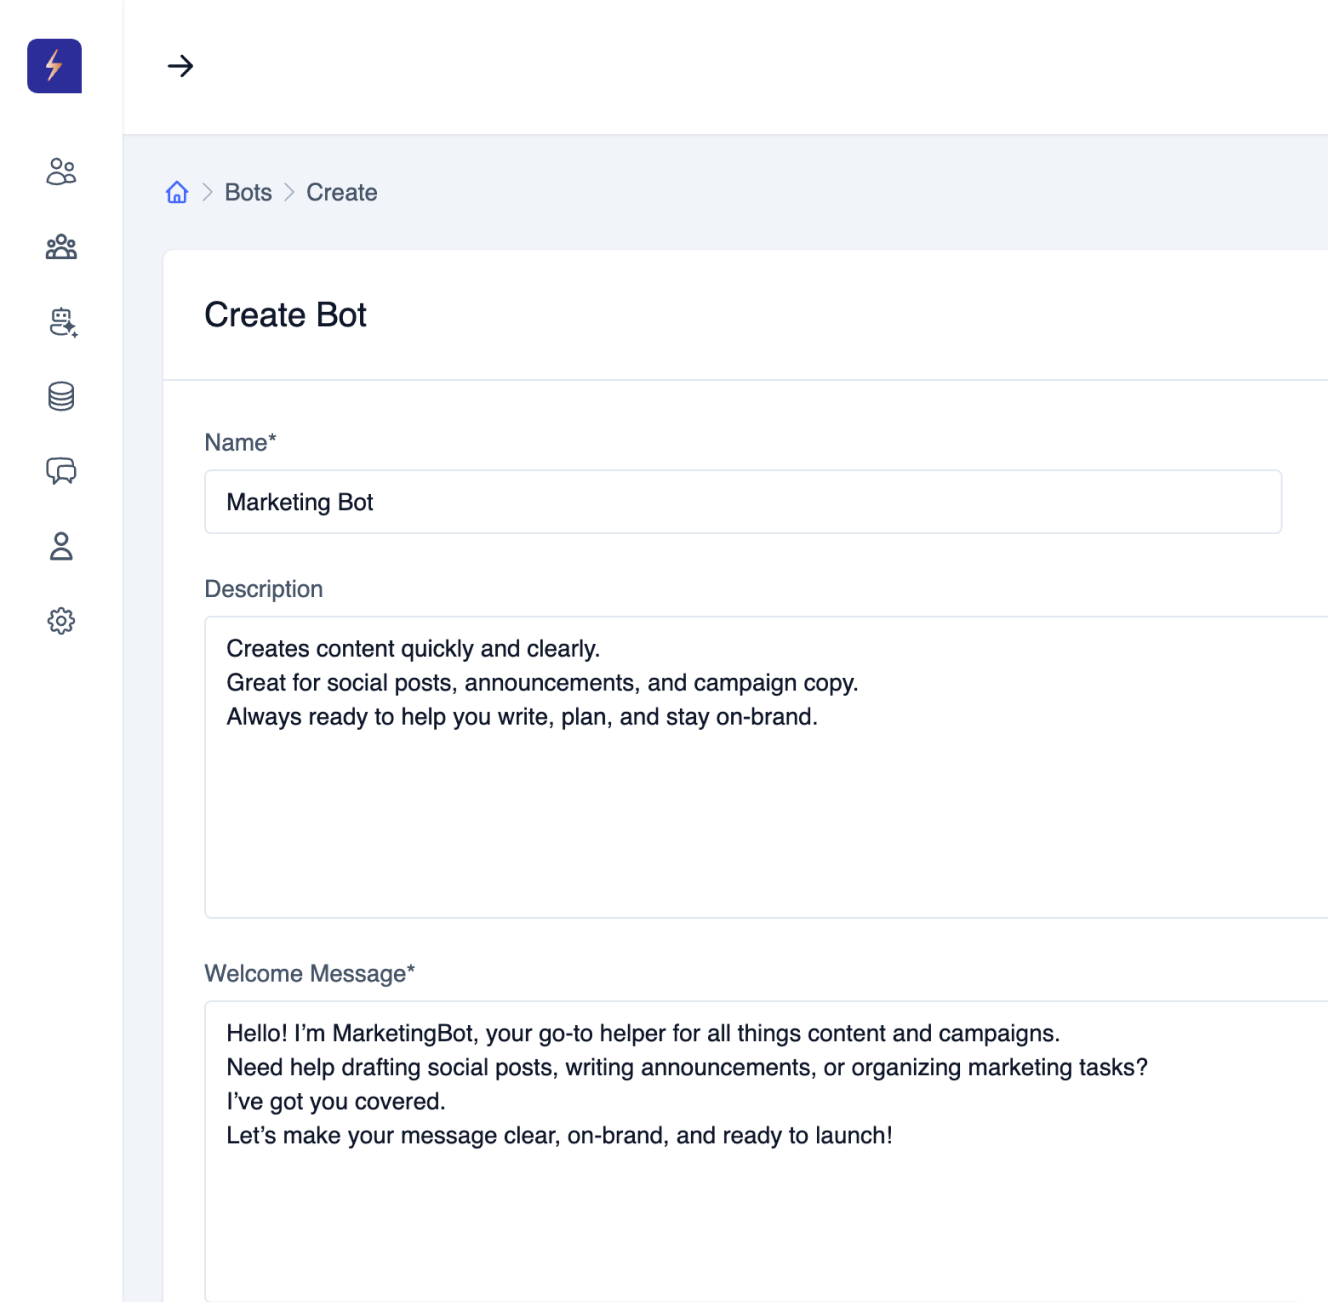Open the single-person profile icon in sidebar
The height and width of the screenshot is (1302, 1328).
61,546
